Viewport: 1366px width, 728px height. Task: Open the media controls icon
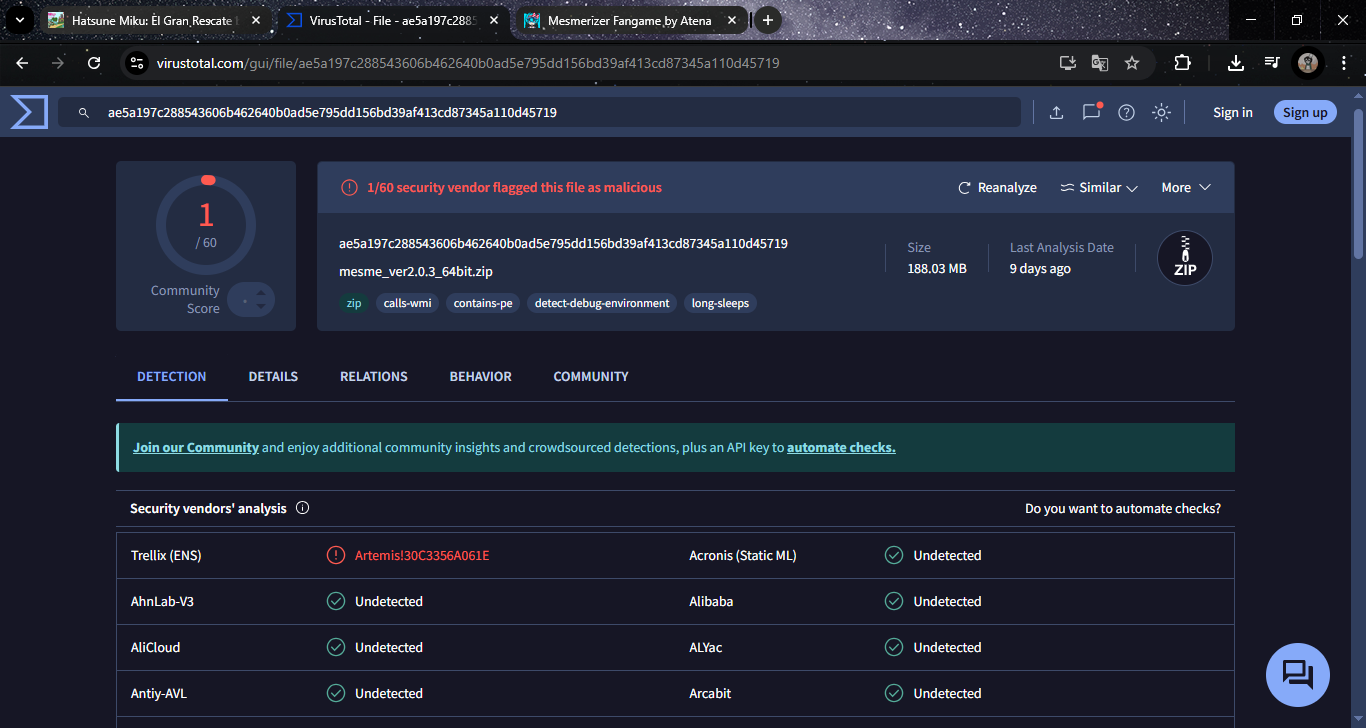coord(1272,63)
